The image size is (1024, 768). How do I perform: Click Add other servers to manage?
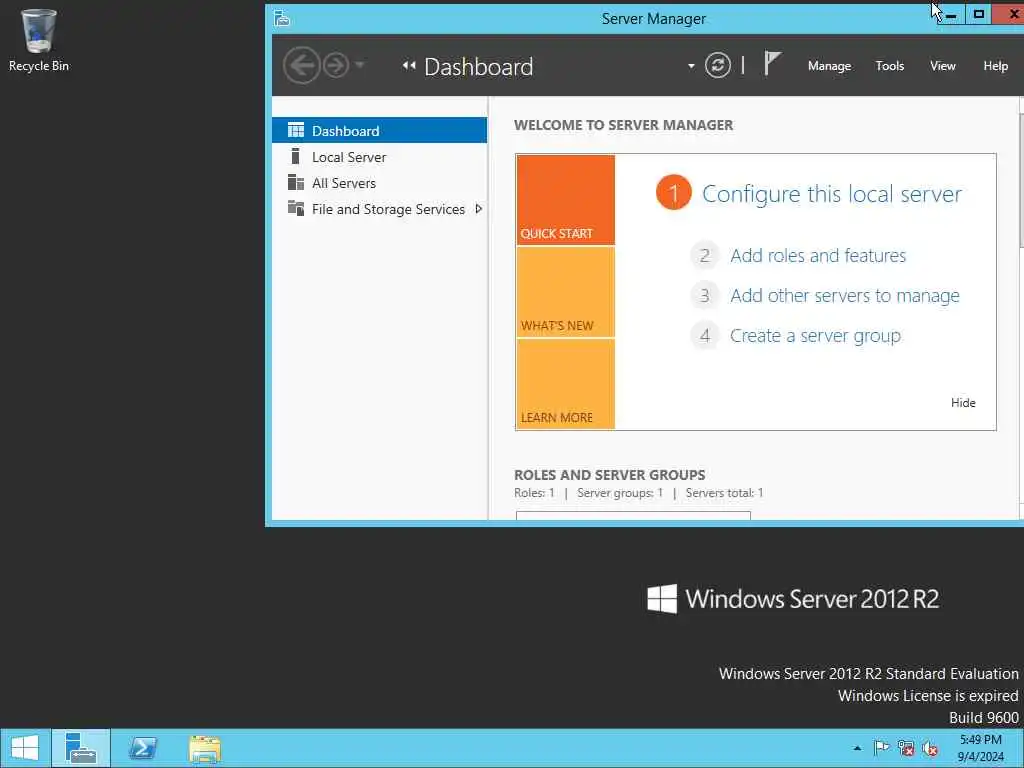844,296
